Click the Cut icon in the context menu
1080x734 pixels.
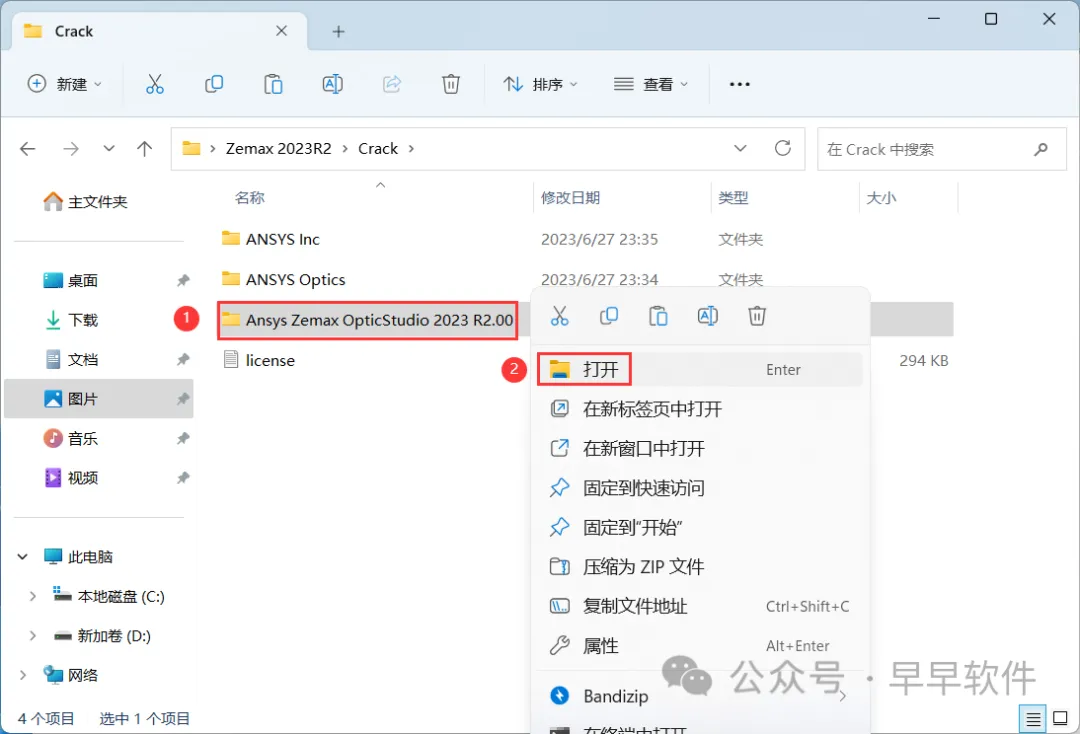tap(559, 316)
